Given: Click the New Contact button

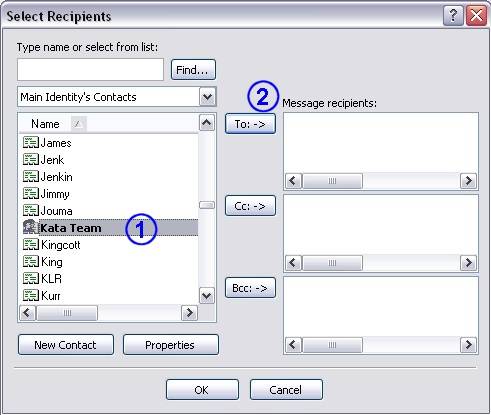Looking at the screenshot, I should pos(66,345).
